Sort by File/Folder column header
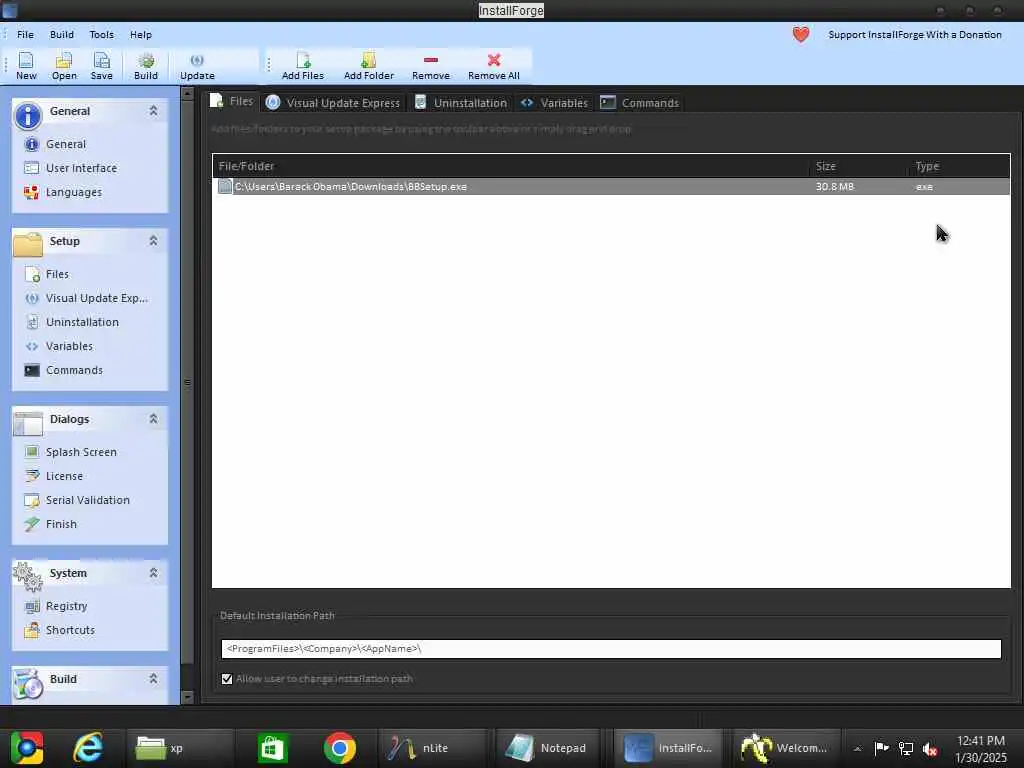Viewport: 1024px width, 768px height. point(511,166)
